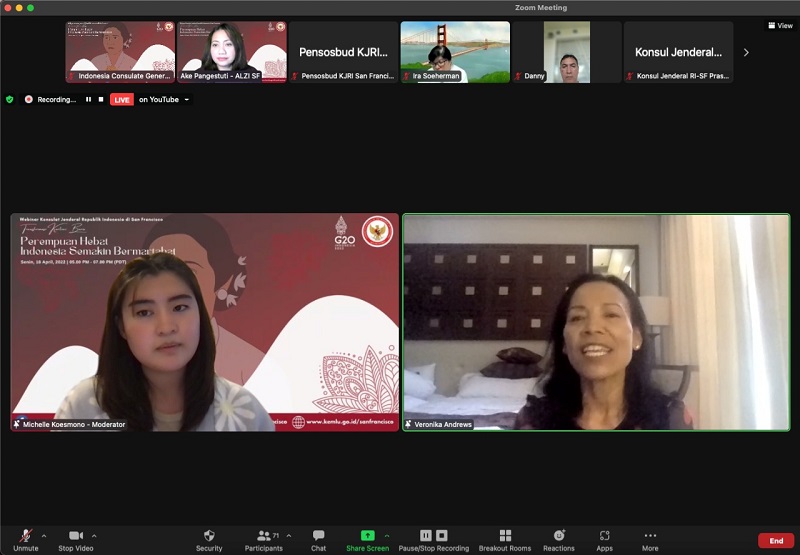The width and height of the screenshot is (800, 555).
Task: Select Indonesia Consulate General thumbnail
Action: click(120, 52)
